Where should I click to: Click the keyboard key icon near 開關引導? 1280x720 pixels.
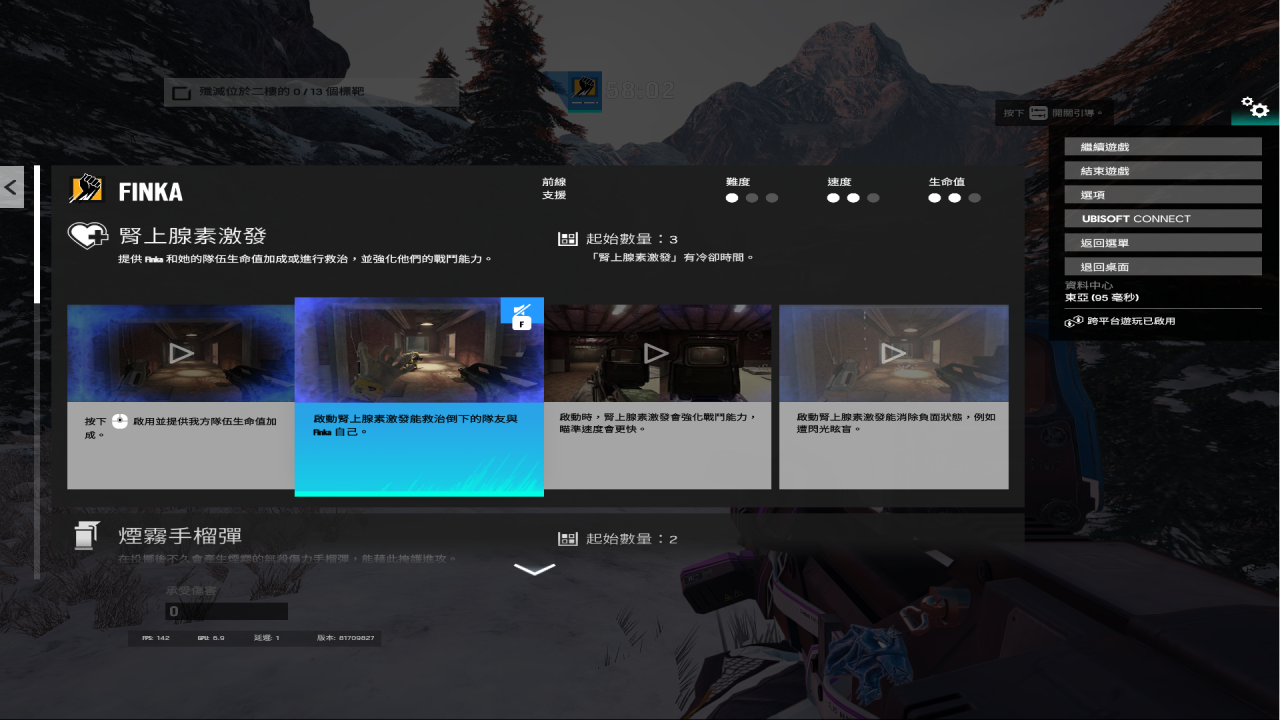coord(1038,113)
